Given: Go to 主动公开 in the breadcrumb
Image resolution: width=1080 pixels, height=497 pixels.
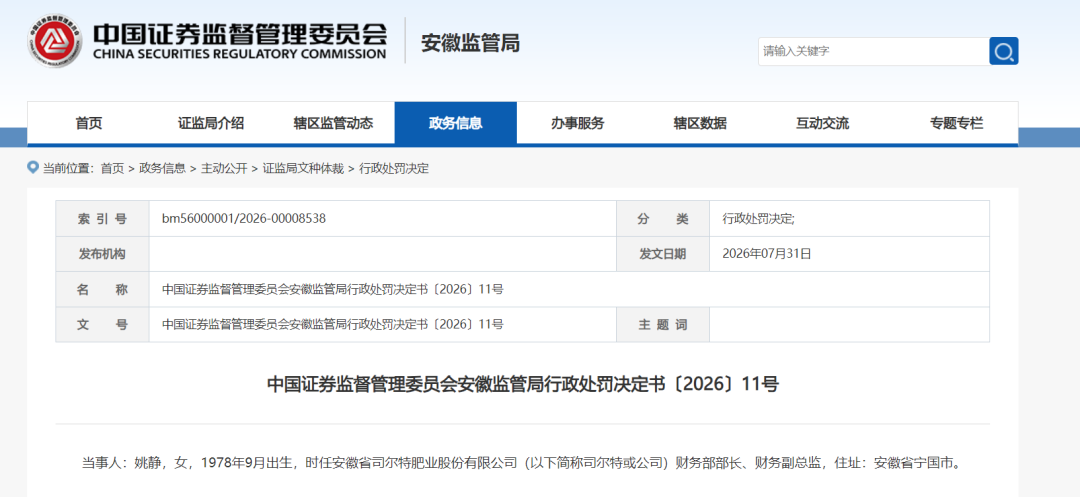Looking at the screenshot, I should (224, 168).
